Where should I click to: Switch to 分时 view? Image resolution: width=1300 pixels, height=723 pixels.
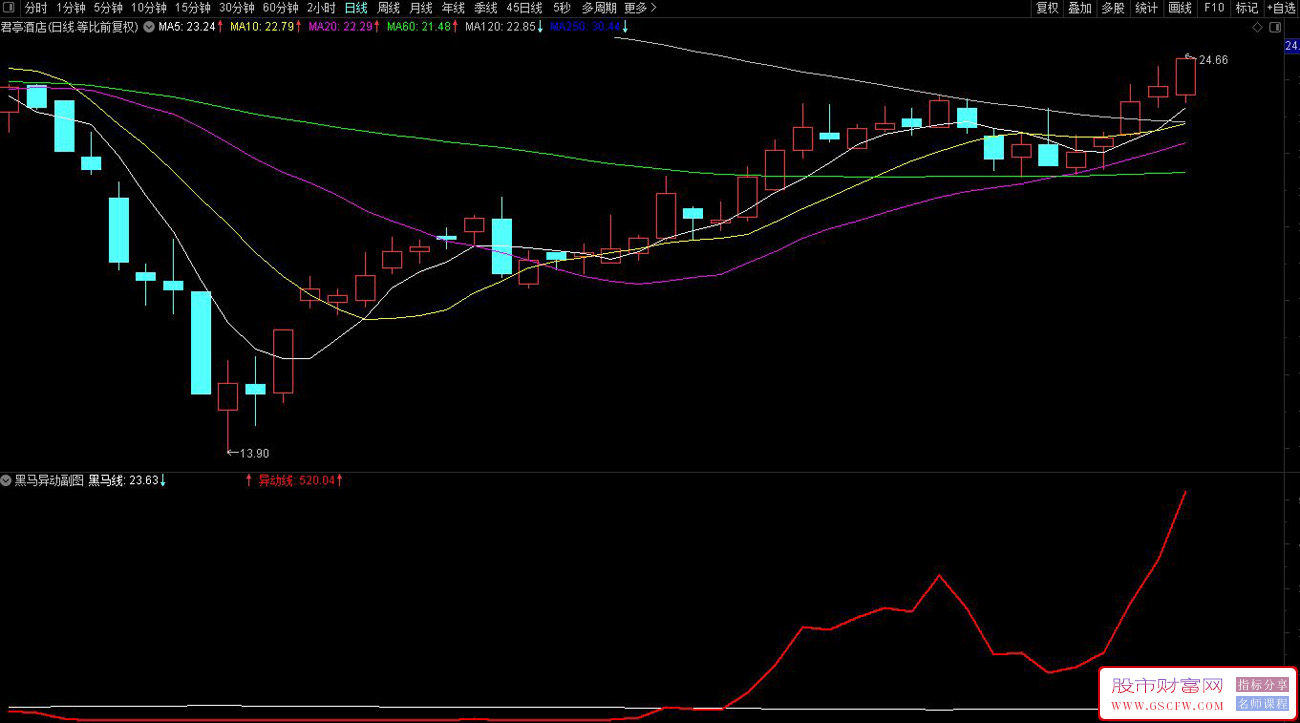tap(36, 8)
